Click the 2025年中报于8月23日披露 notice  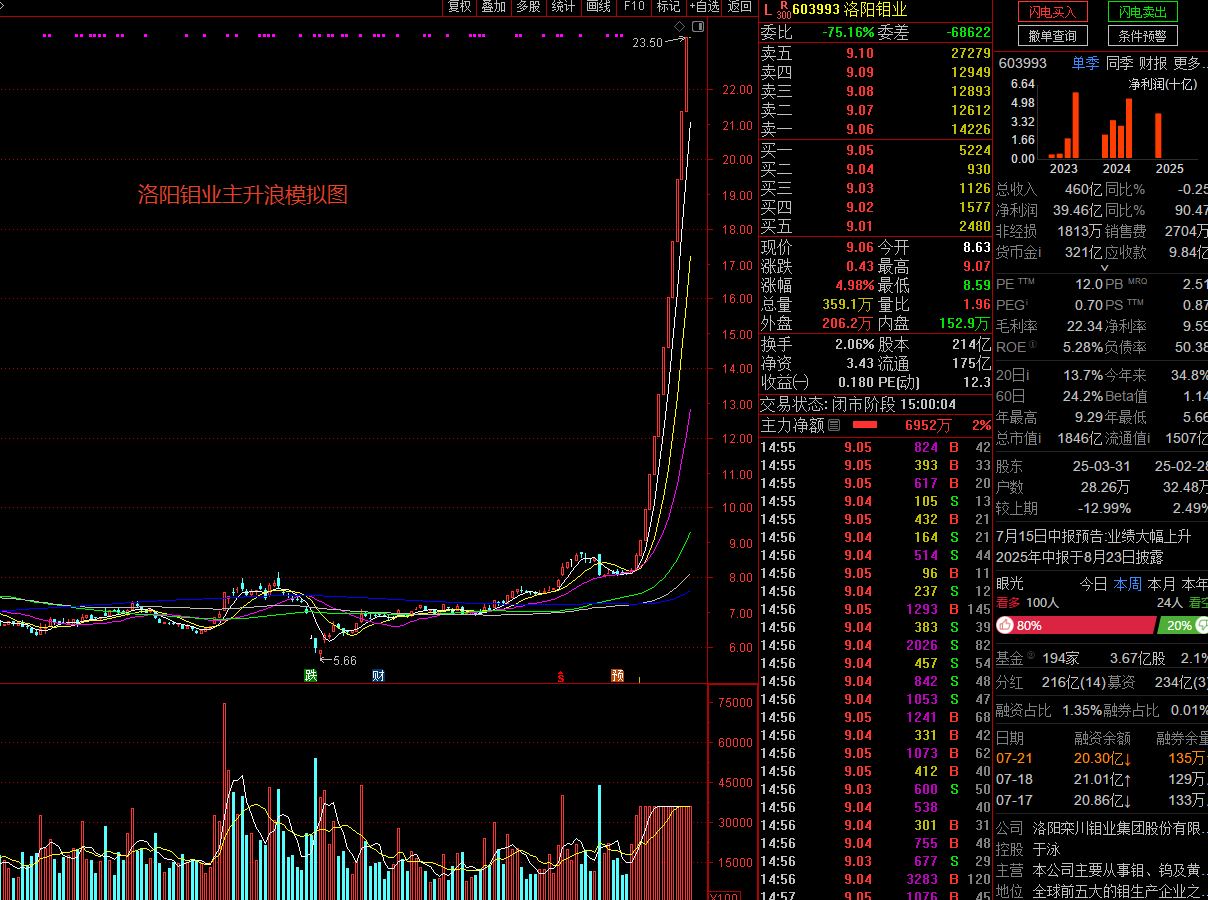pos(1080,557)
